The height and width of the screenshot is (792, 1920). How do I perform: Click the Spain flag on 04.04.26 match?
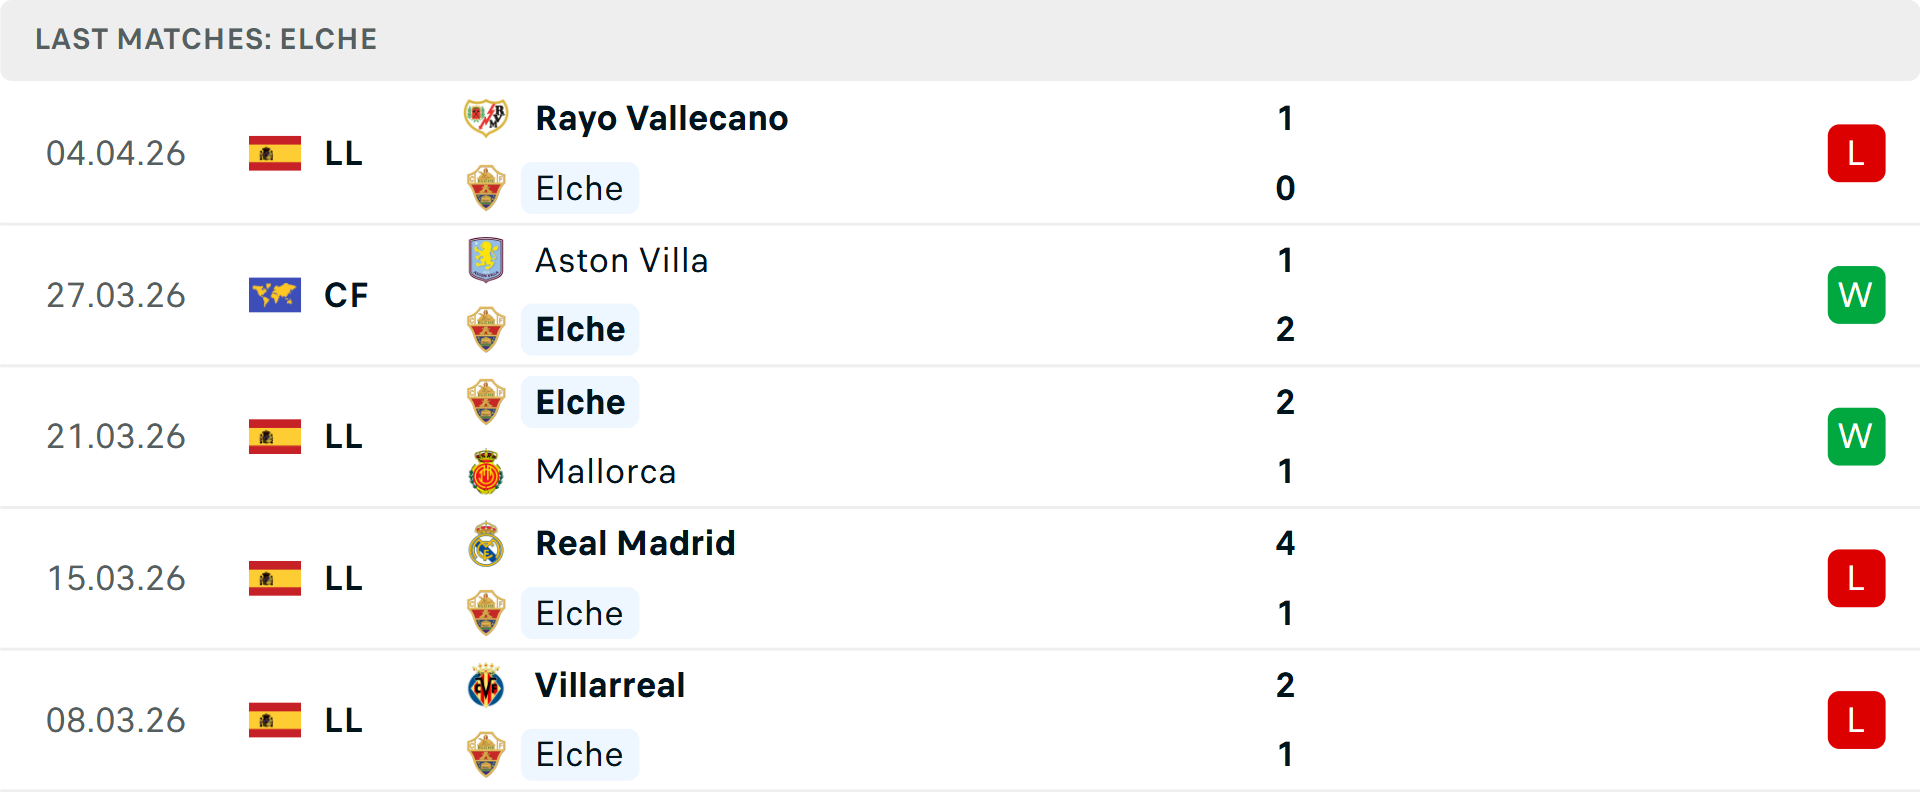pyautogui.click(x=275, y=154)
